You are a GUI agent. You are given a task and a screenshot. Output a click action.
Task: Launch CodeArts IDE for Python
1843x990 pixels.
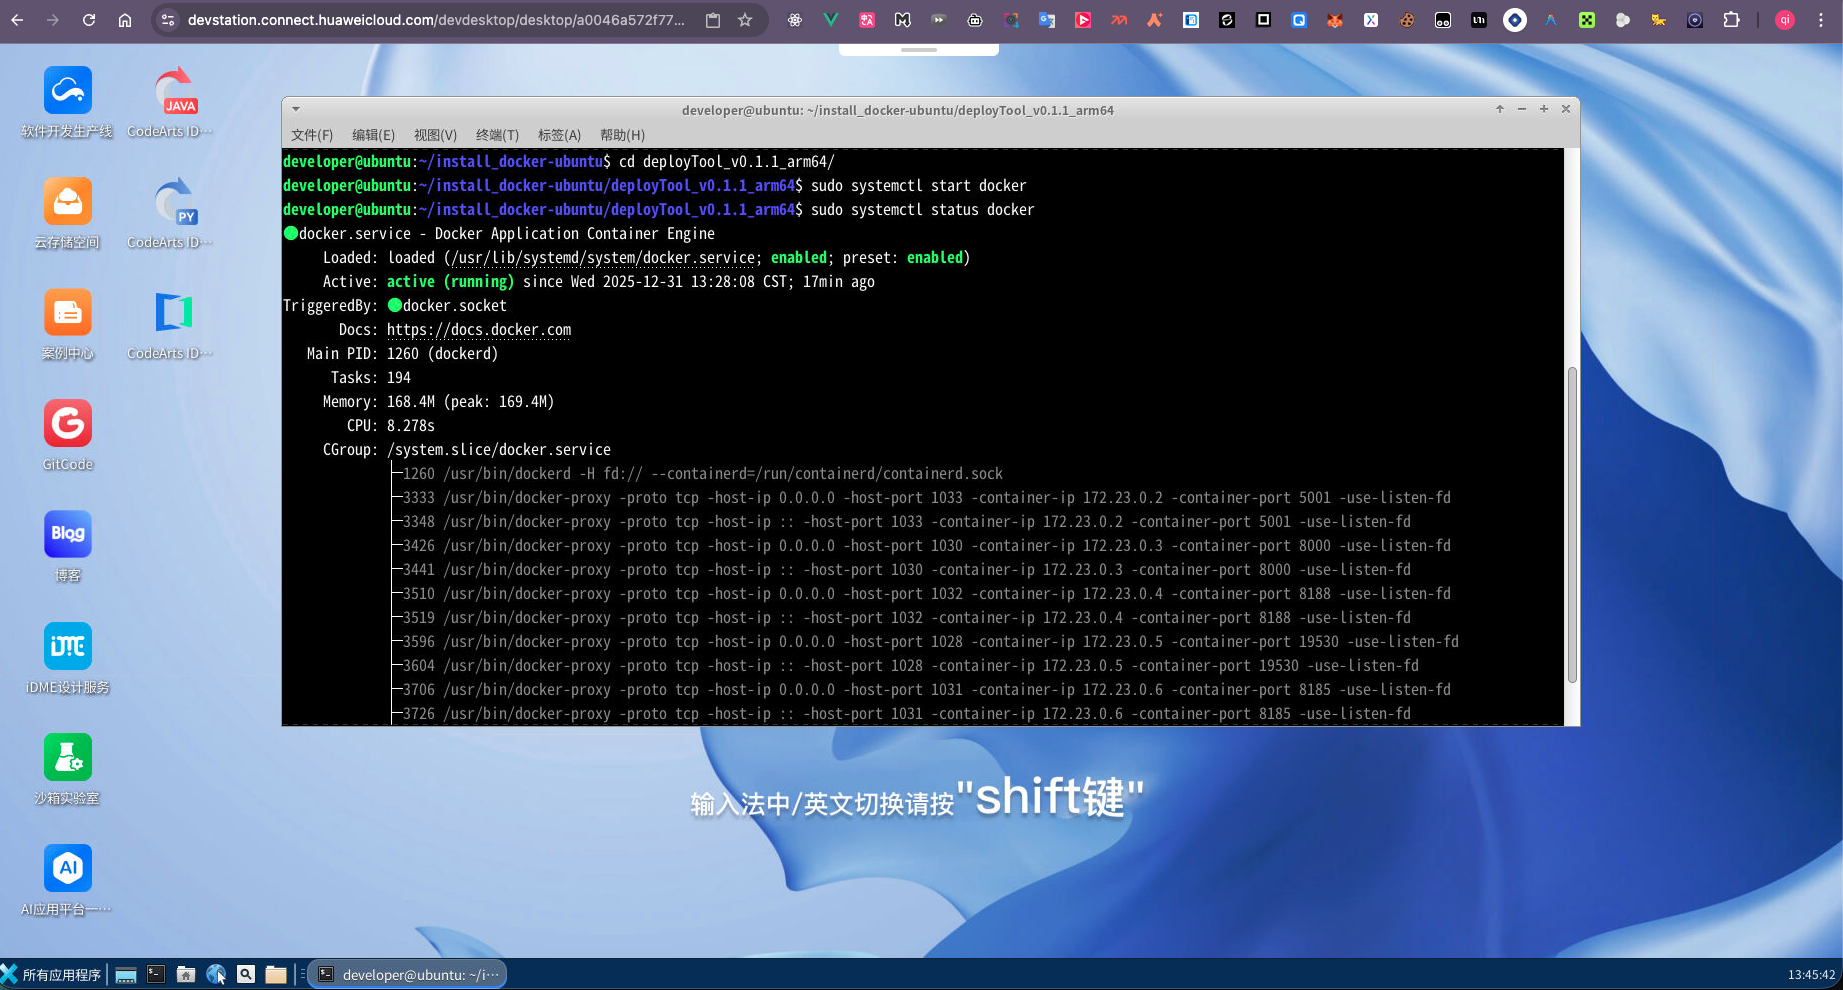tap(172, 201)
